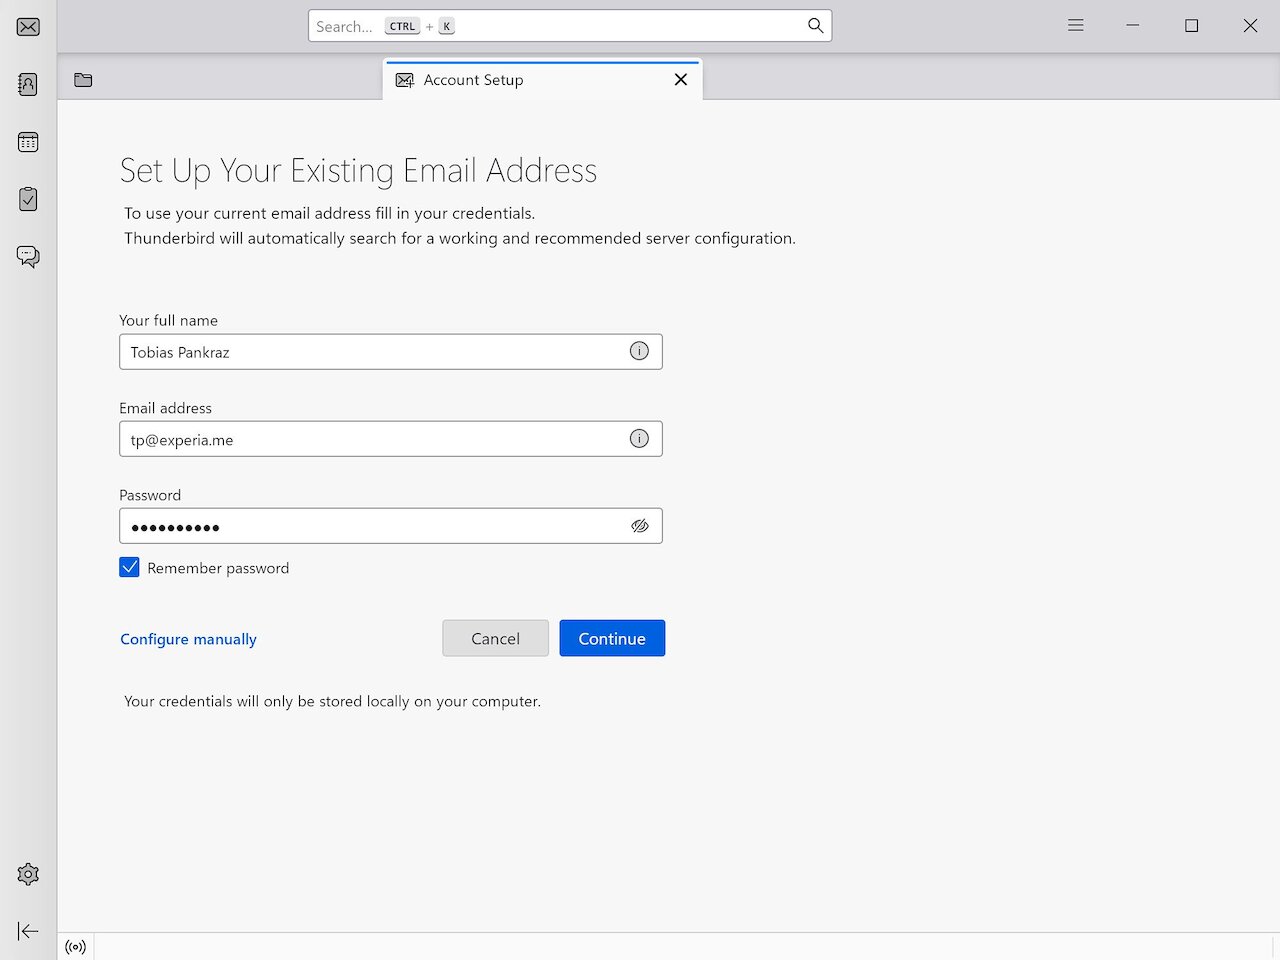Click the info icon beside Your full name
This screenshot has width=1280, height=960.
click(x=639, y=351)
